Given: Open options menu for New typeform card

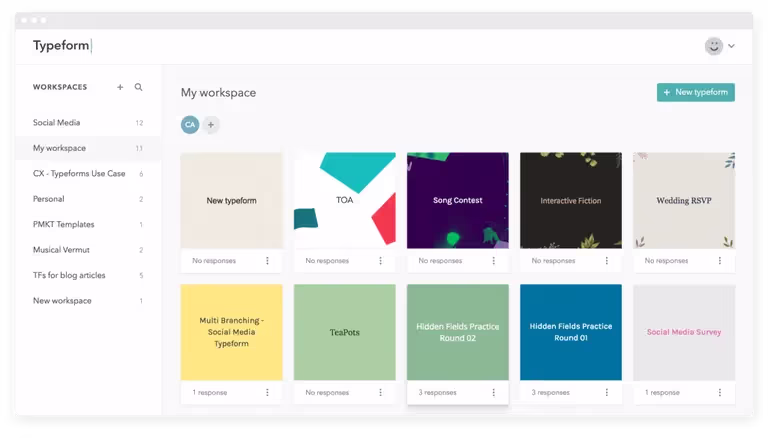Looking at the screenshot, I should coord(267,261).
